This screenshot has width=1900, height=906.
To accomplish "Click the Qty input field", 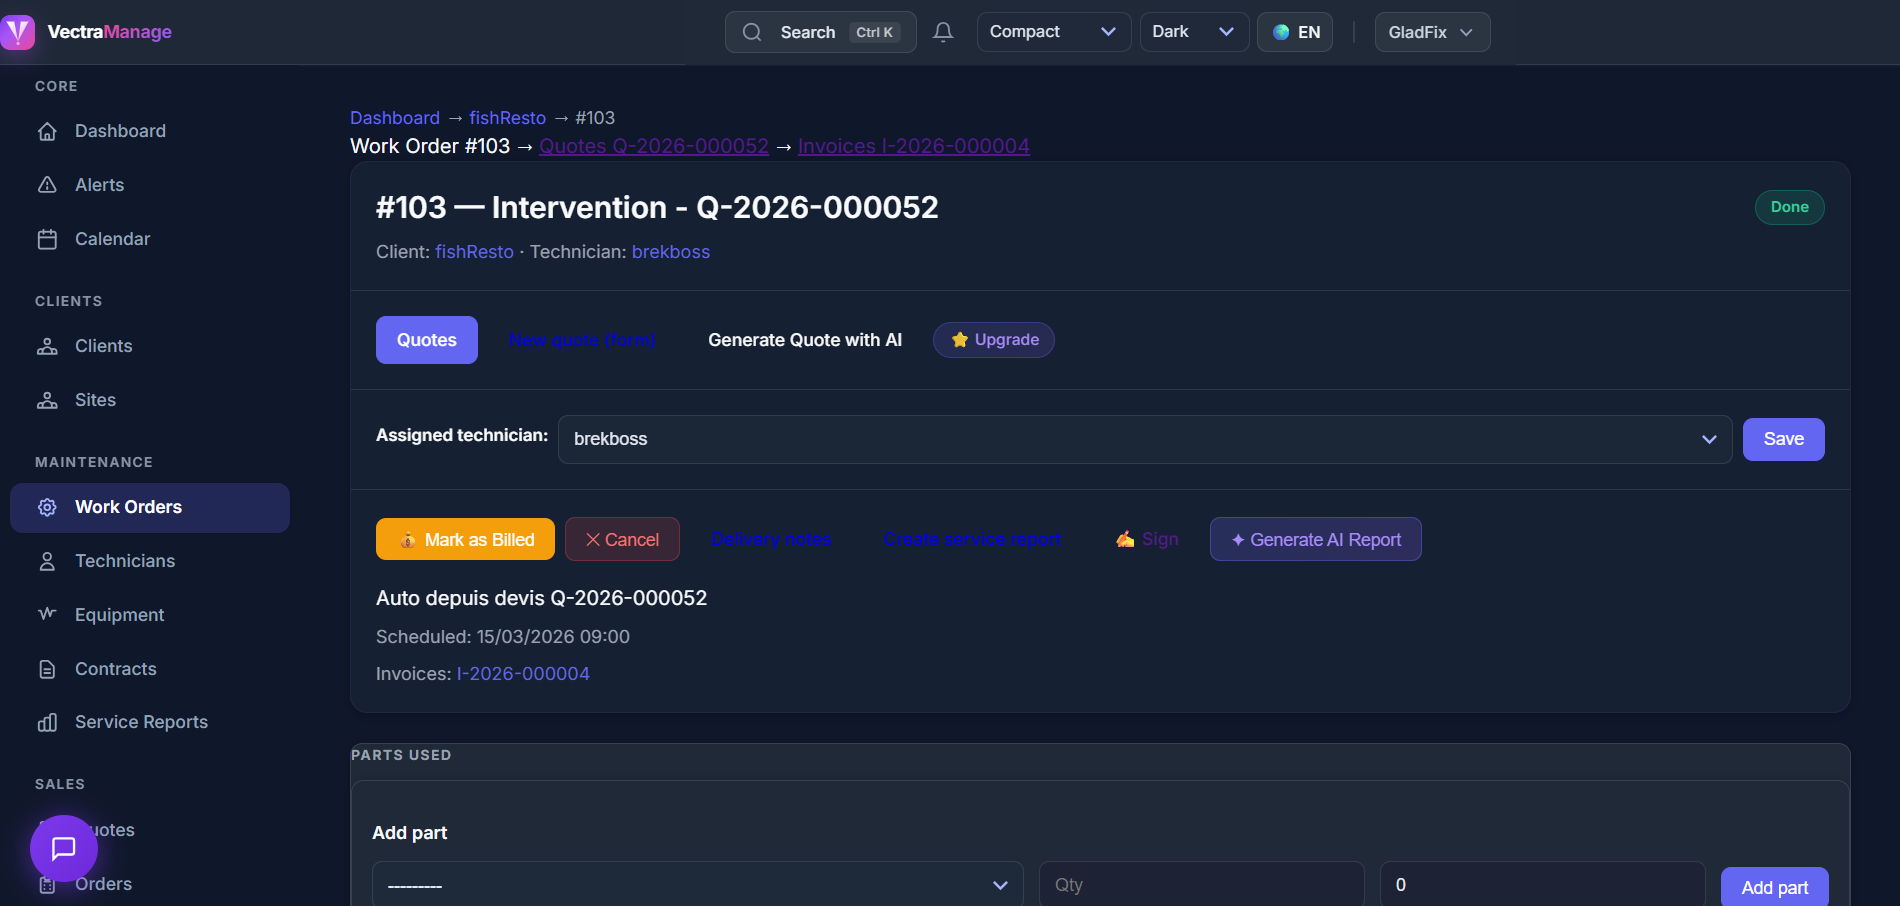I will (1202, 885).
